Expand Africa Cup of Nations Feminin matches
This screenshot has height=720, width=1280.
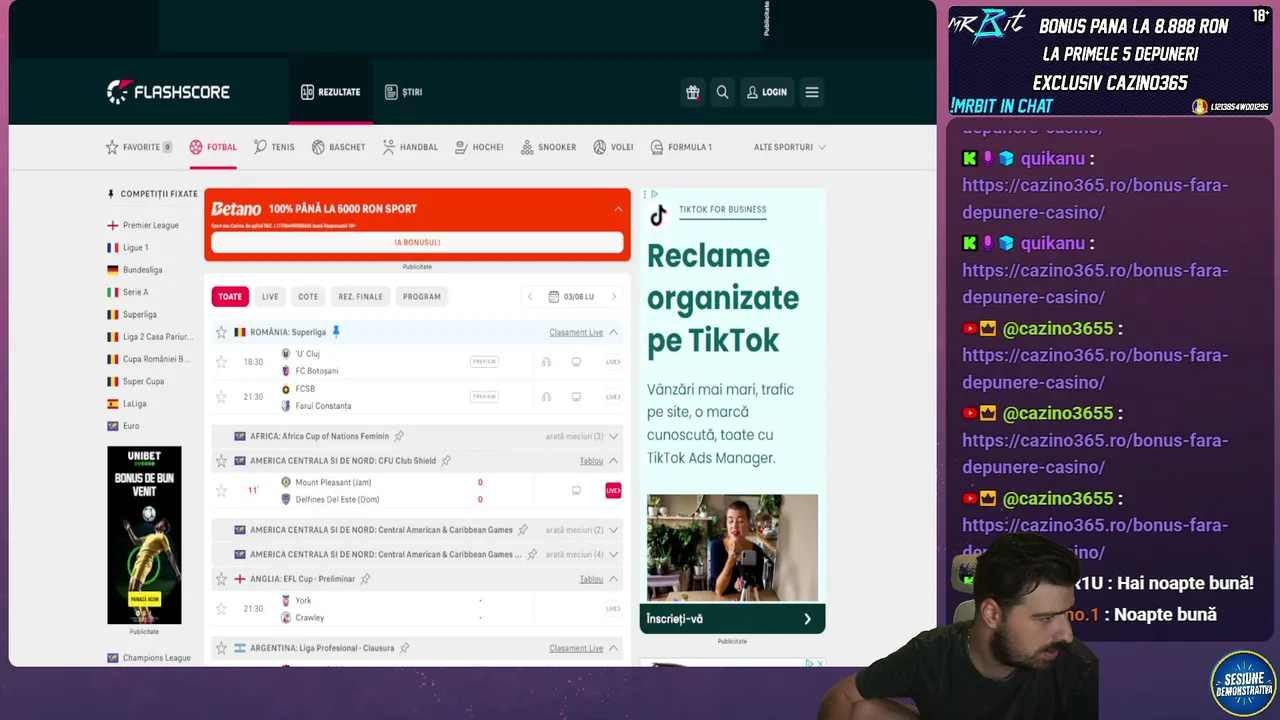click(613, 436)
